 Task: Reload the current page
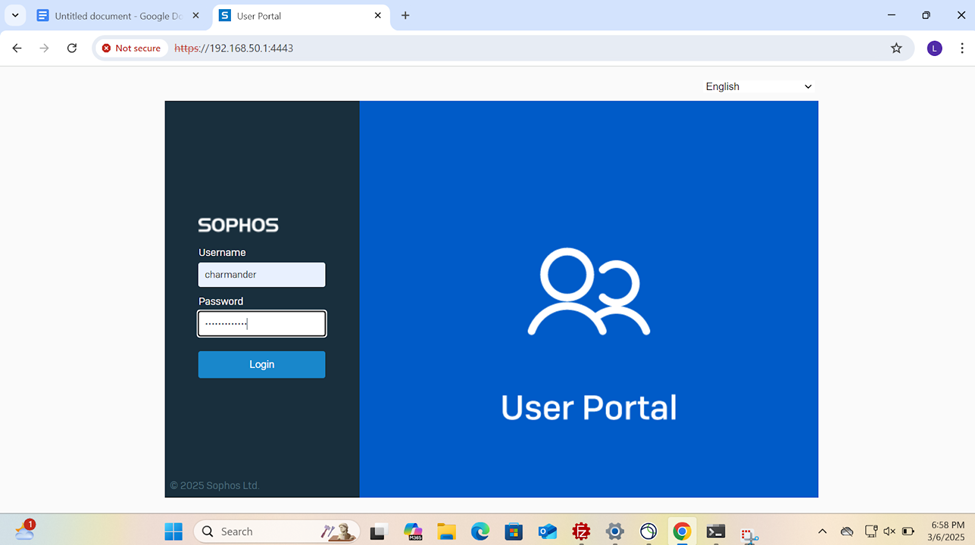(72, 48)
